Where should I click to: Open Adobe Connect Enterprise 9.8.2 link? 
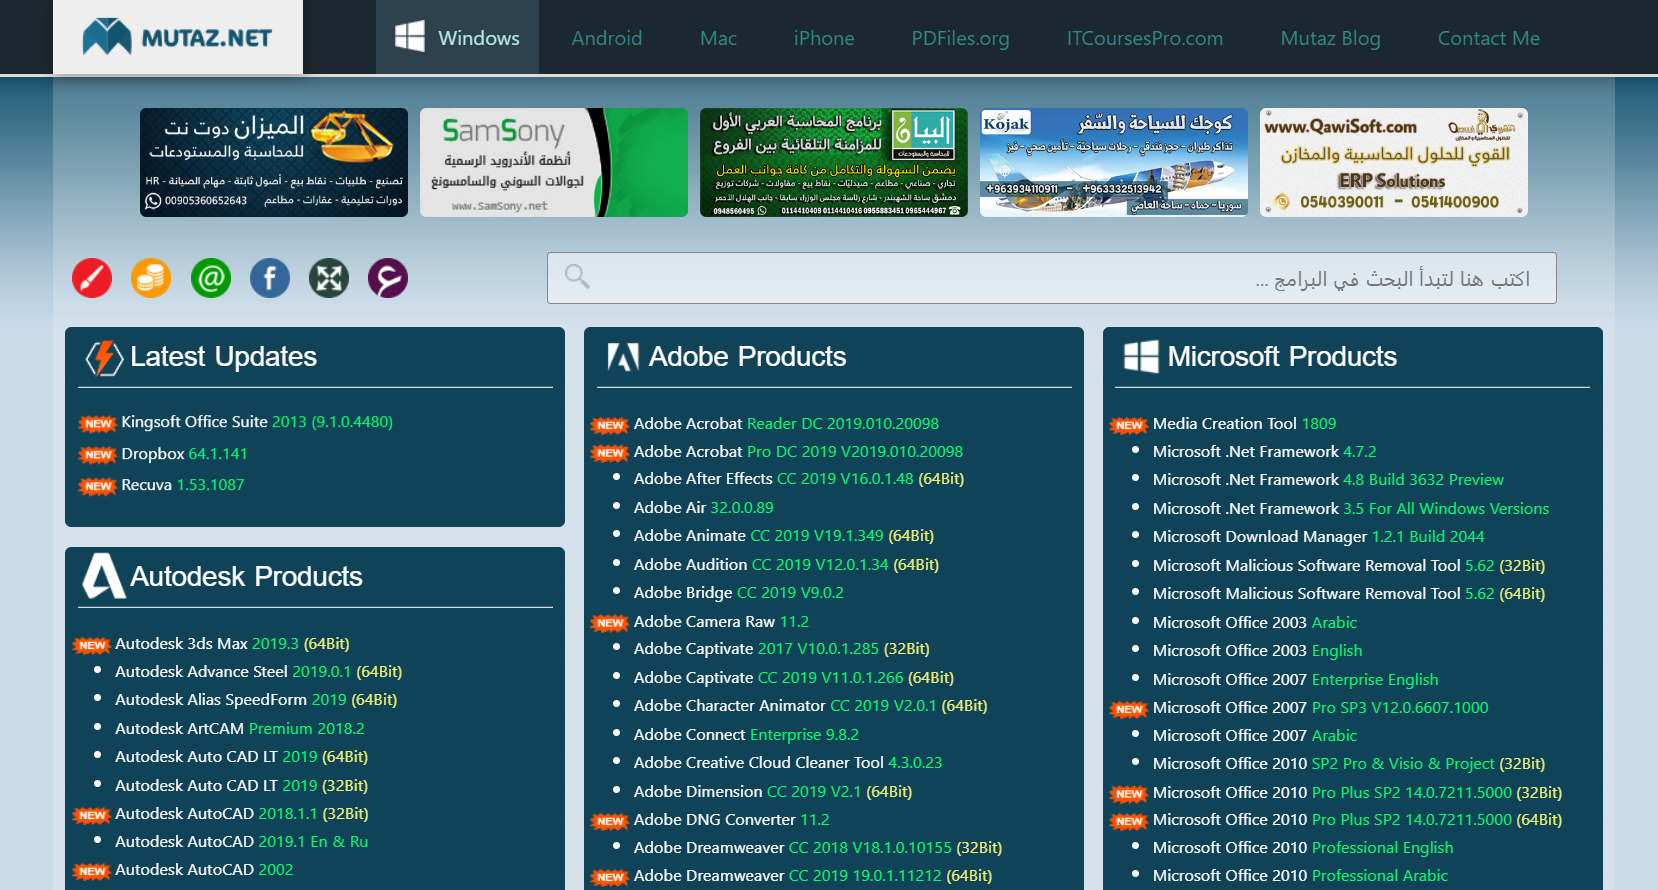pyautogui.click(x=746, y=735)
